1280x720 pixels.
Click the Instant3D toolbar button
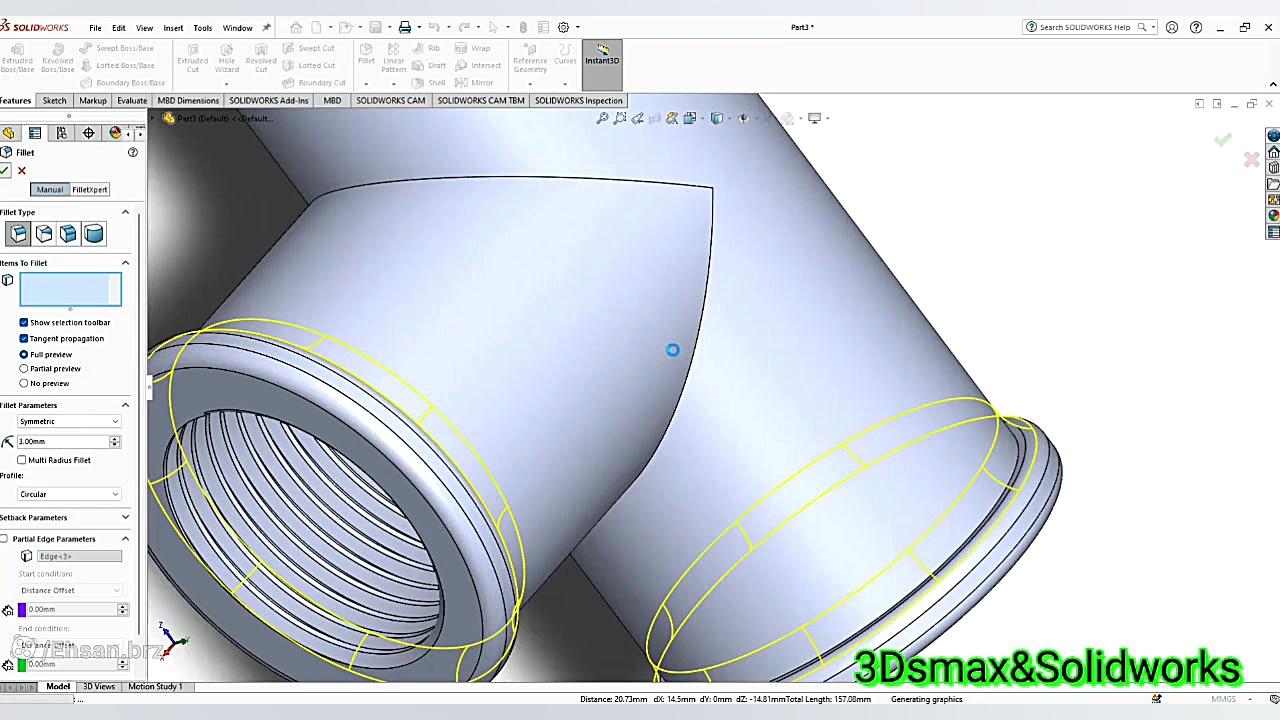(x=602, y=54)
